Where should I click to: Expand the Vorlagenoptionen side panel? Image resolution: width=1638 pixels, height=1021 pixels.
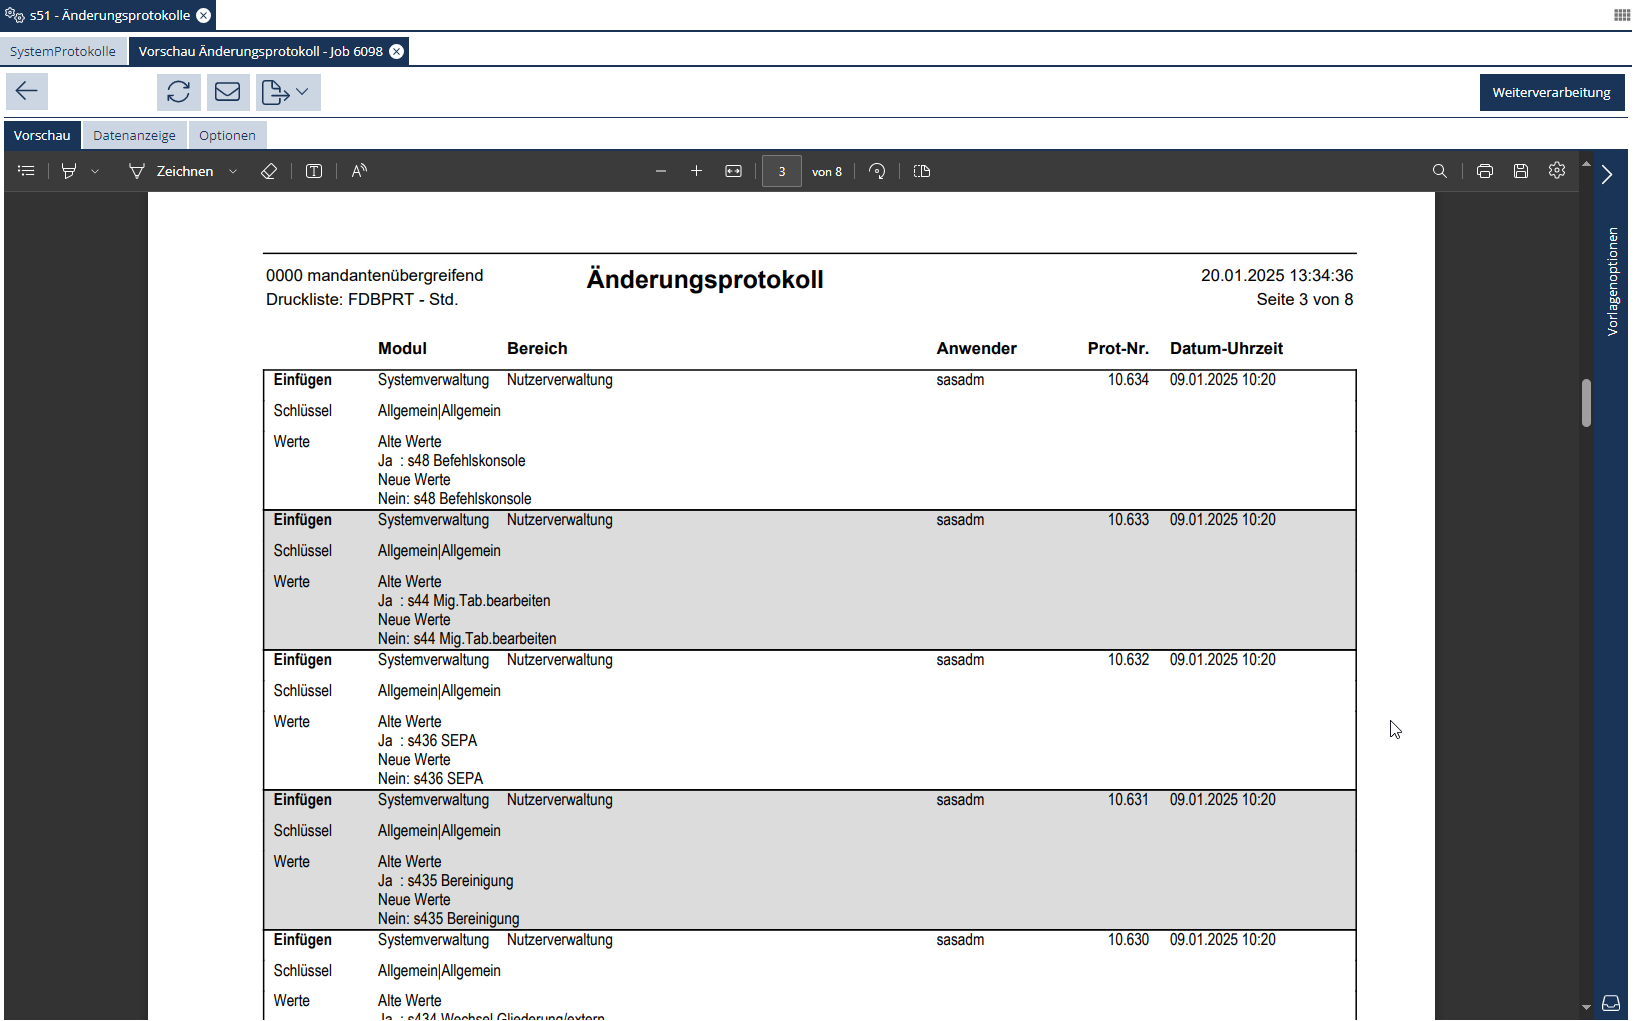(1607, 174)
